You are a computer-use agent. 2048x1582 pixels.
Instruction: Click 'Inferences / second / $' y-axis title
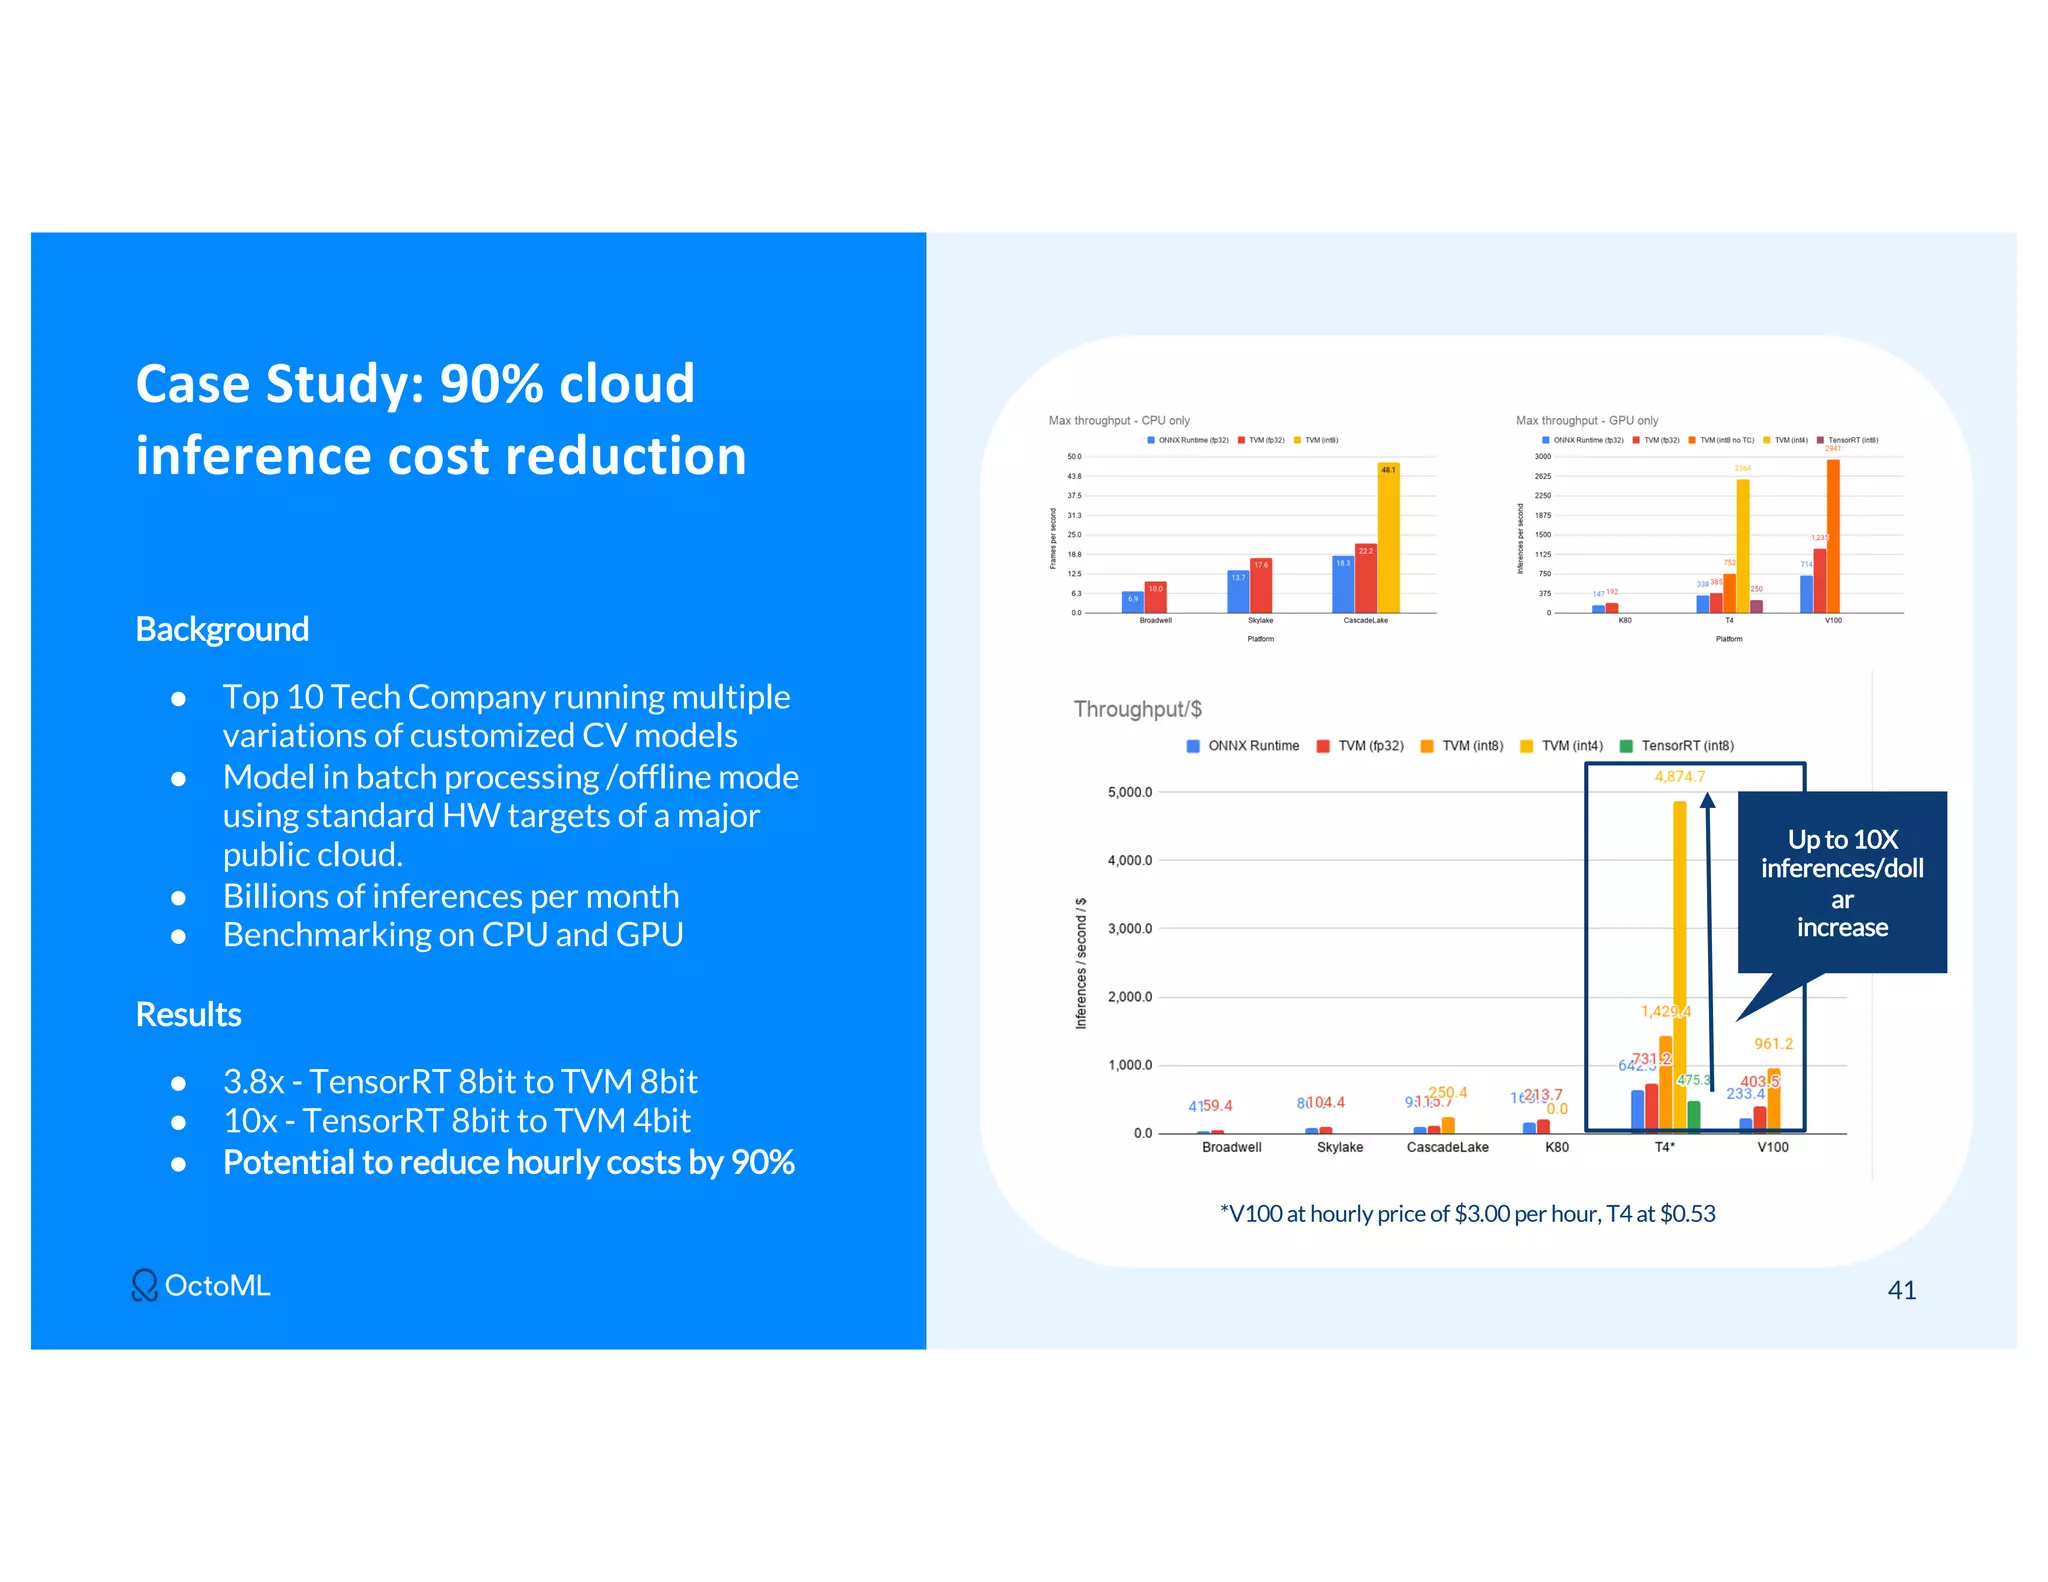coord(1081,963)
